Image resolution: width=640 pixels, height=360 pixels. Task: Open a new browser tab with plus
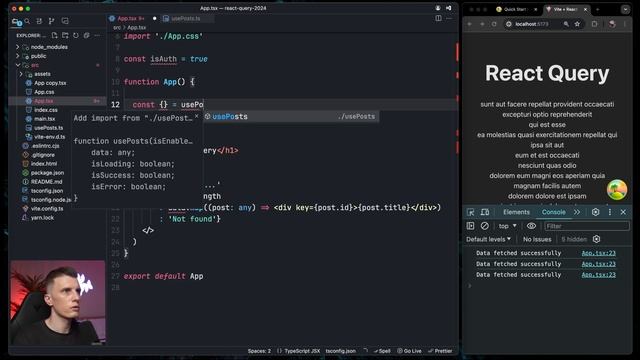click(x=598, y=9)
